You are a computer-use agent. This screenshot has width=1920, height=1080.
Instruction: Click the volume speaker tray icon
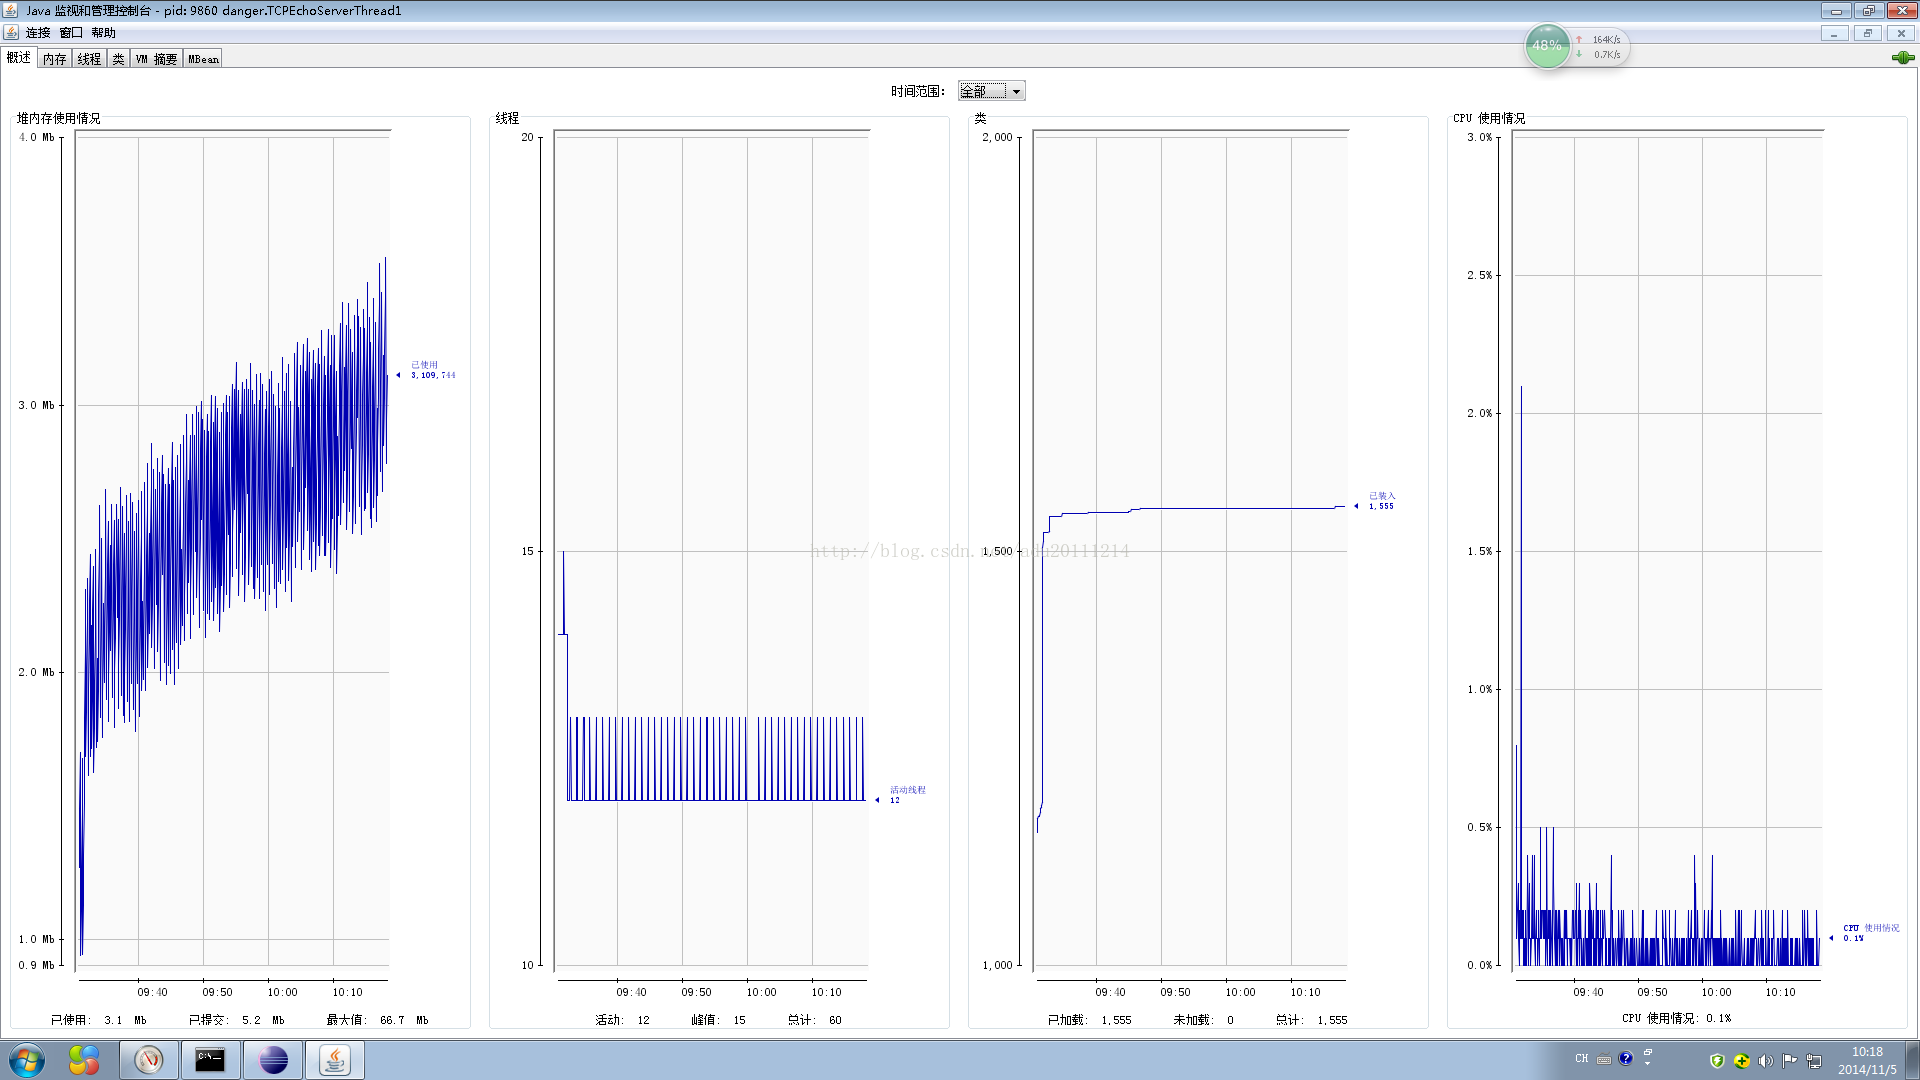click(x=1765, y=1061)
